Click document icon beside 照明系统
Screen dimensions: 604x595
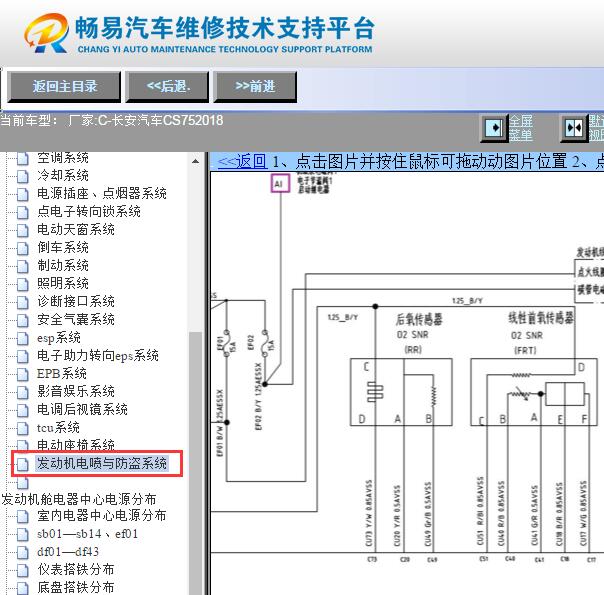[x=23, y=284]
